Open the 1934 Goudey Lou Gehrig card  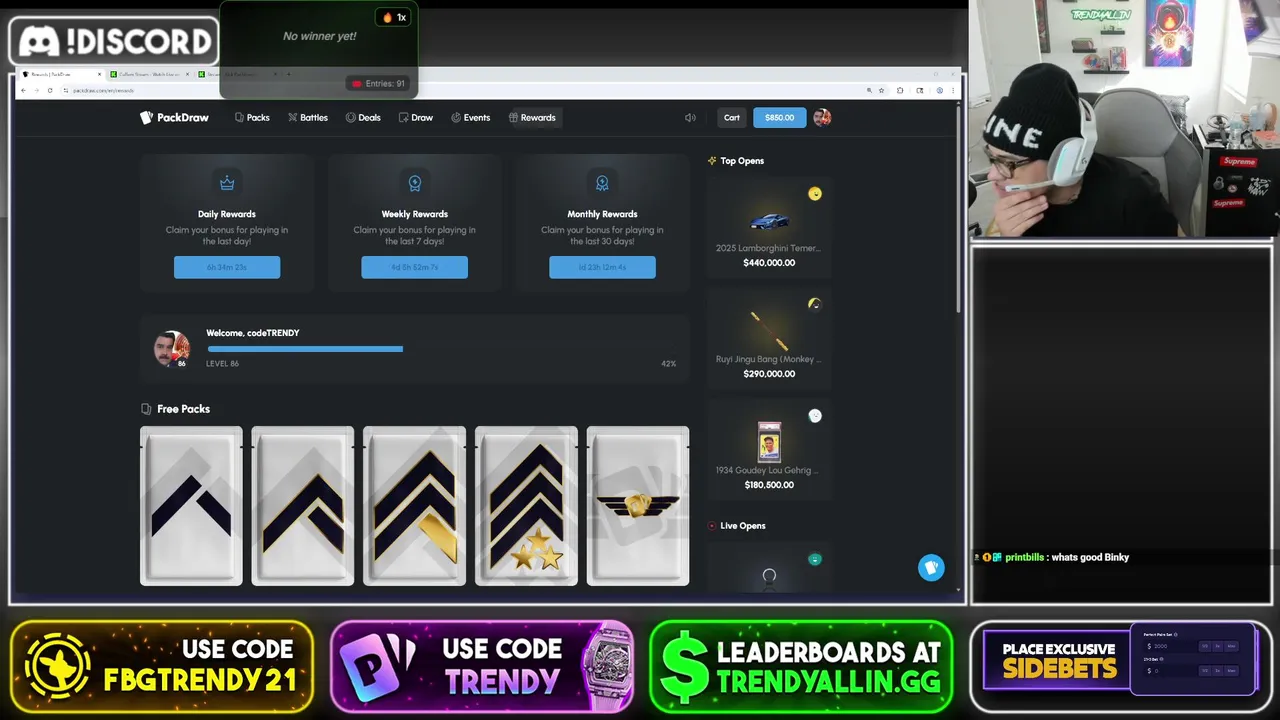(769, 451)
